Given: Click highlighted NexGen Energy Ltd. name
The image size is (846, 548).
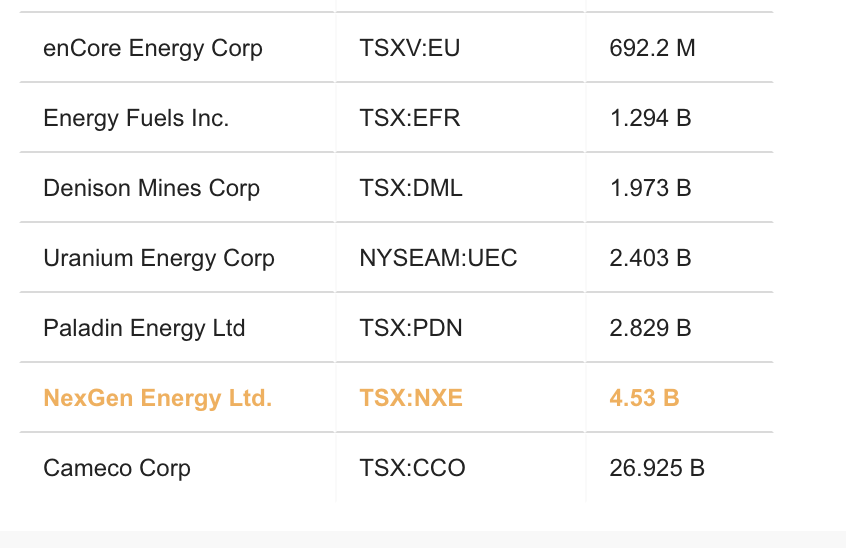Looking at the screenshot, I should [158, 398].
